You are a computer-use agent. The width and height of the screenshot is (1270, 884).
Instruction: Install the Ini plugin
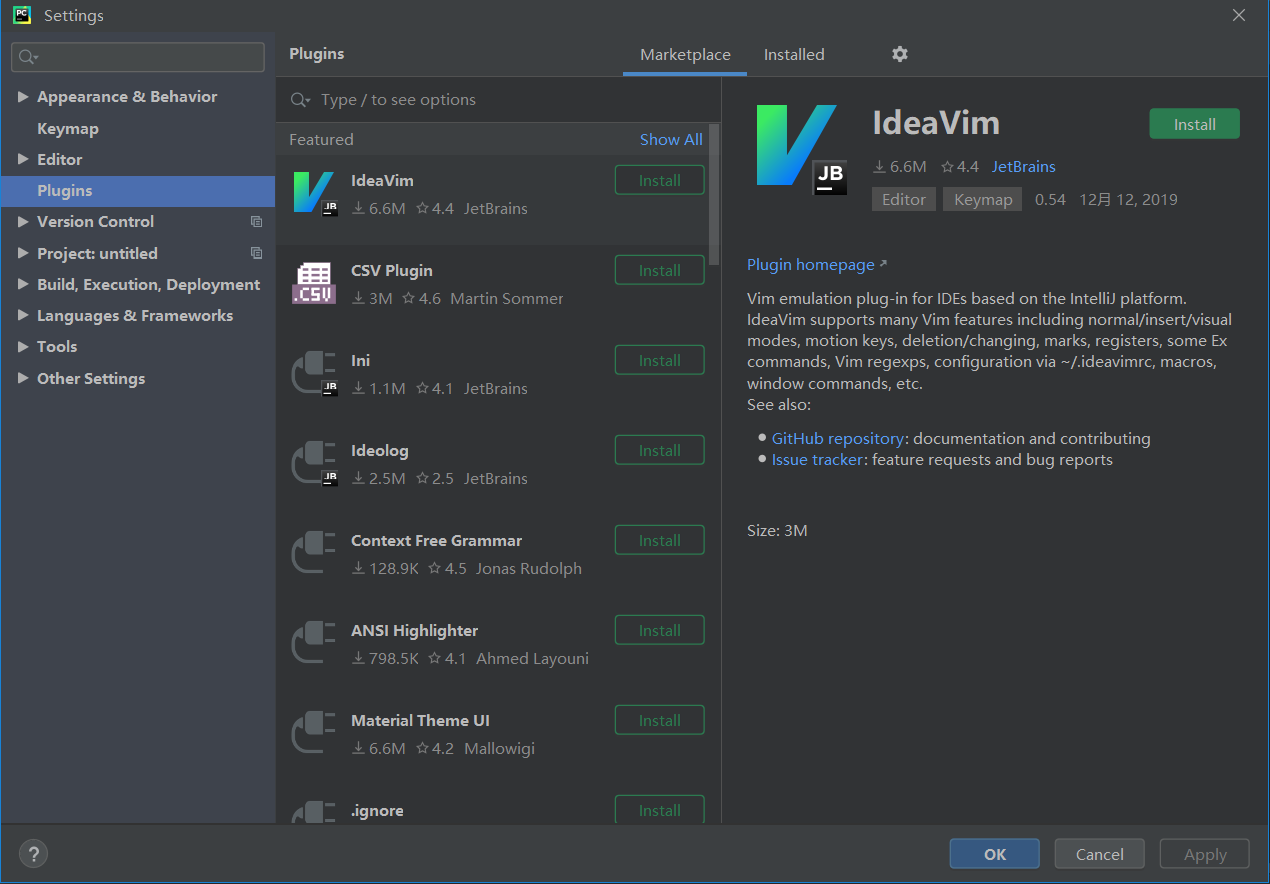(660, 360)
